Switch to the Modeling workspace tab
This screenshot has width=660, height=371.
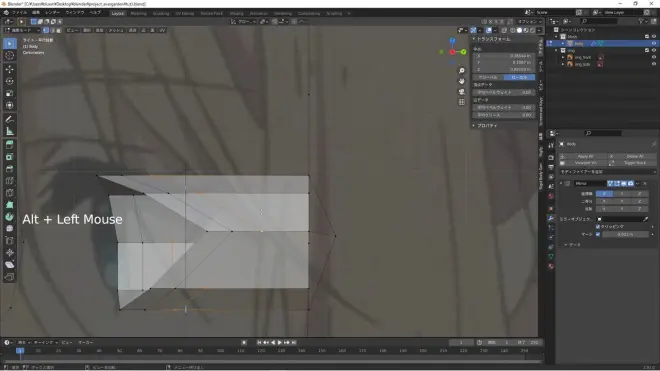coord(138,13)
